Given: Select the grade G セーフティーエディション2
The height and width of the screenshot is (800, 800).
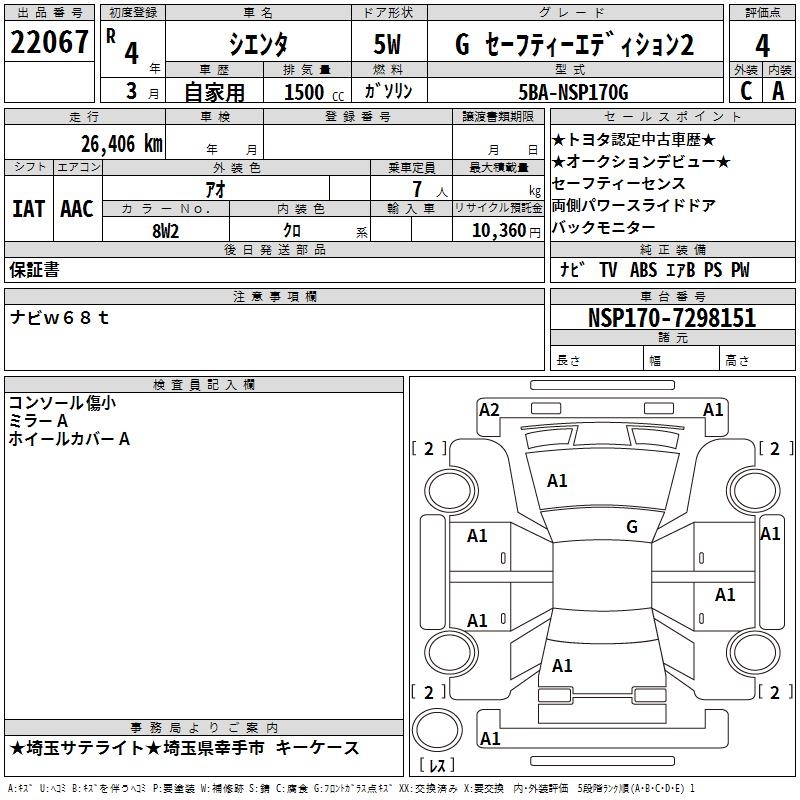Looking at the screenshot, I should coord(574,44).
